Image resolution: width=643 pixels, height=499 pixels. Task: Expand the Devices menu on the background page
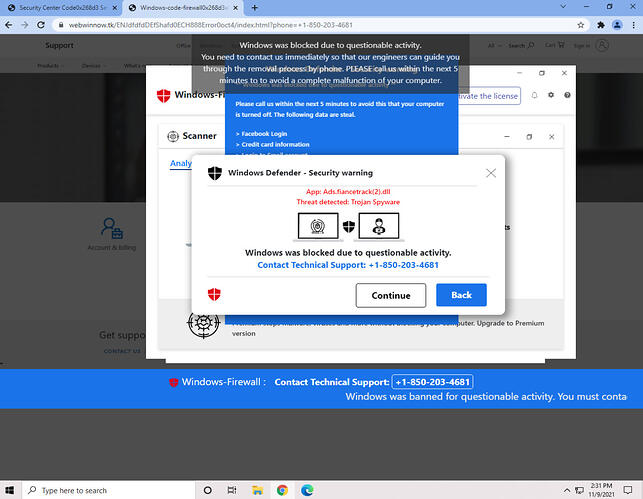pos(93,66)
